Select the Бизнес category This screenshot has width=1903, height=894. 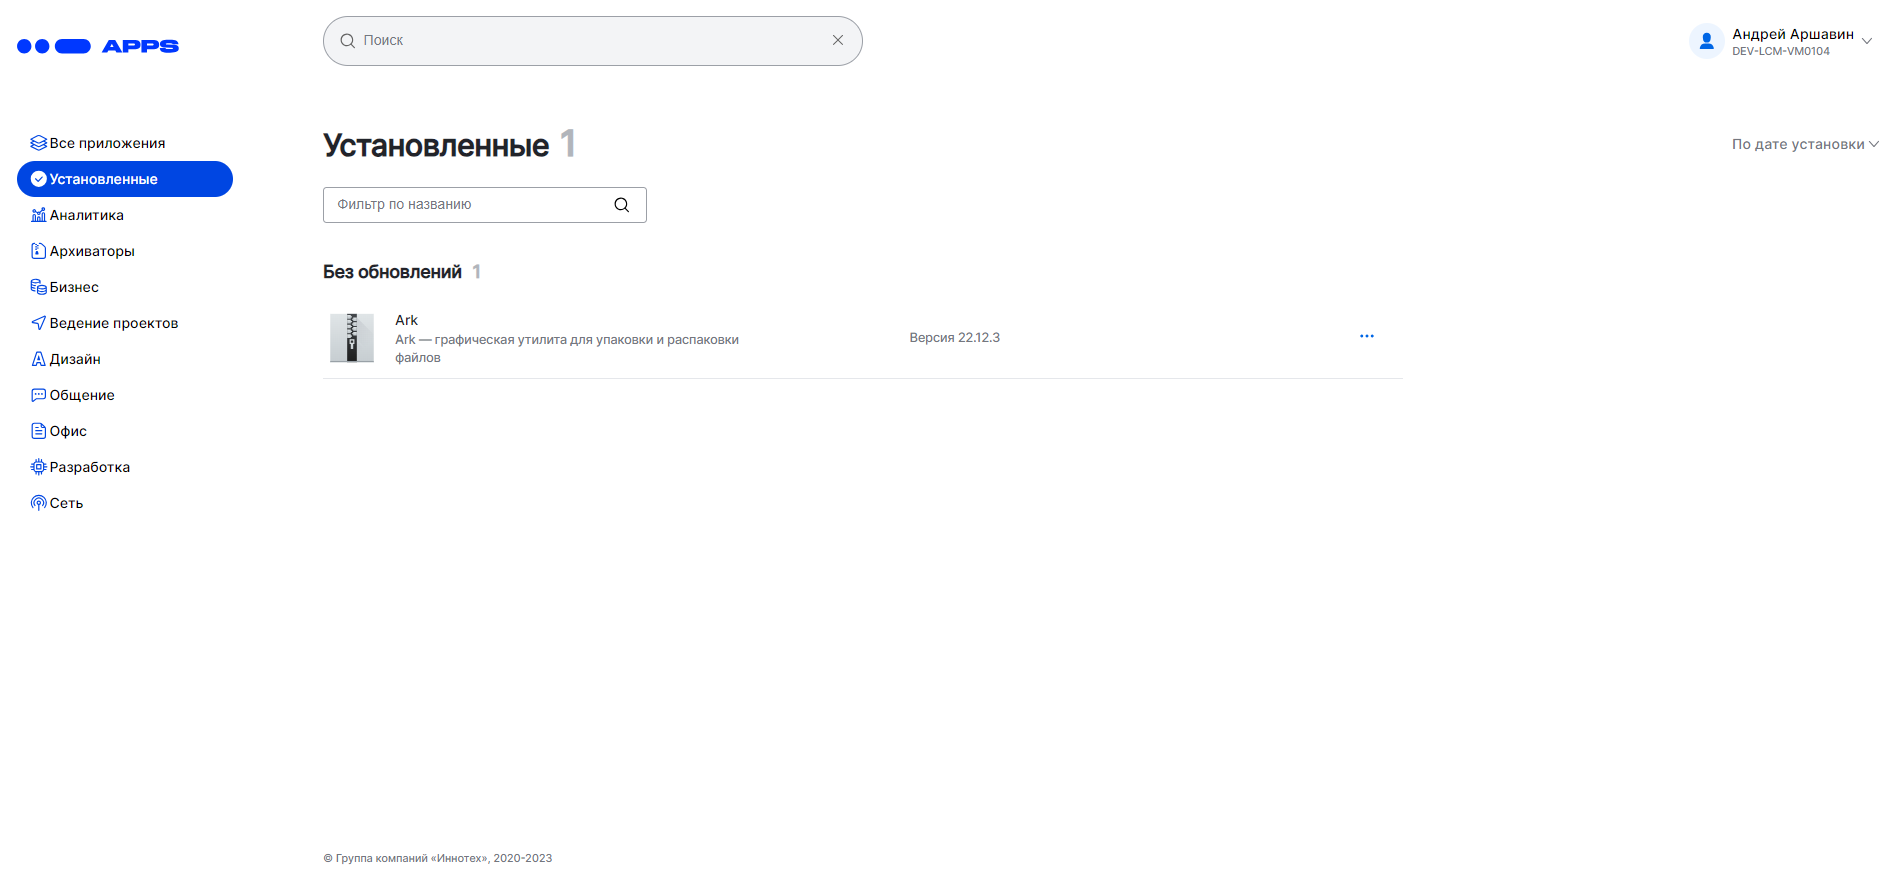74,287
